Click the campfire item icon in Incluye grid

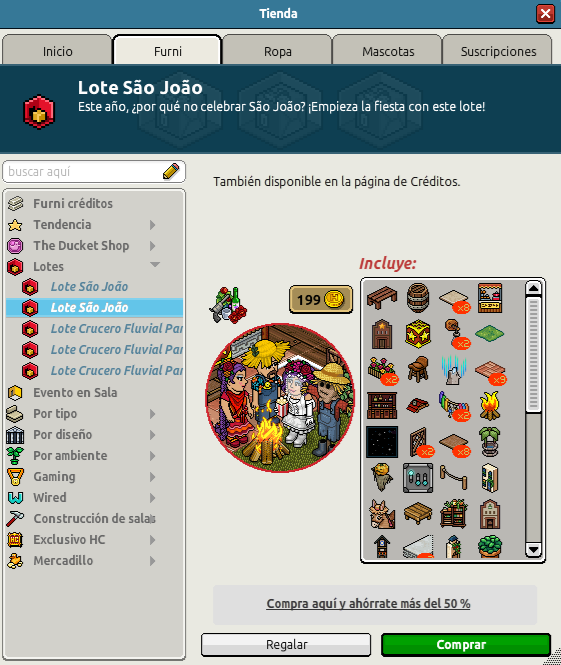[x=489, y=405]
